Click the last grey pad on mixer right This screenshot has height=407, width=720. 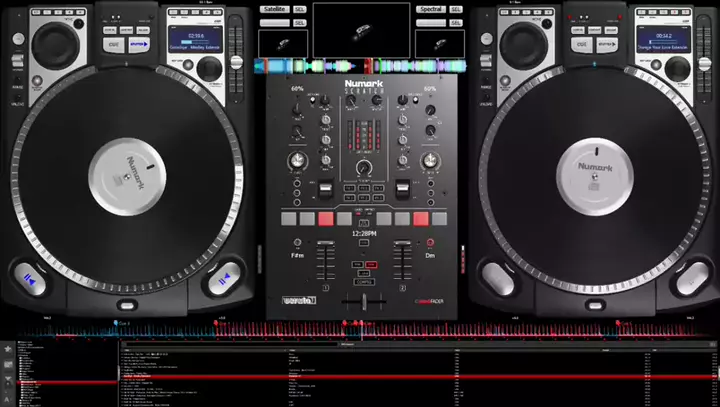439,219
